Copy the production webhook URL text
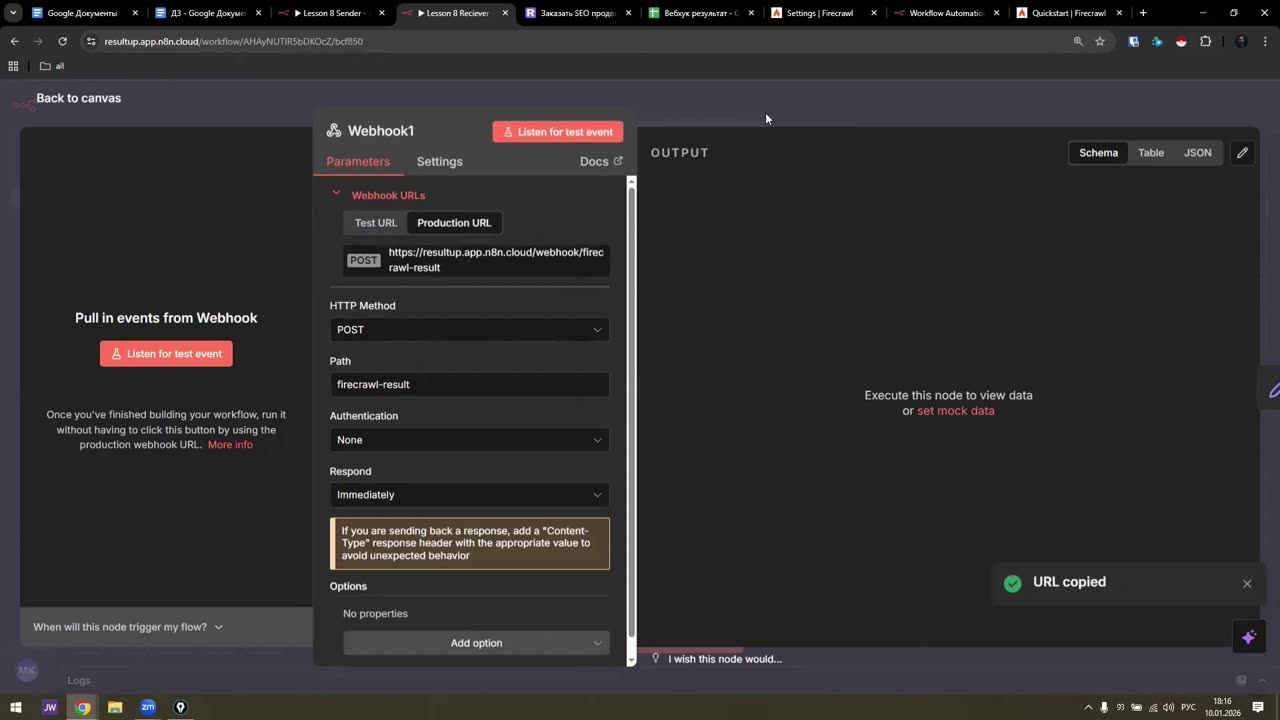The image size is (1280, 720). point(496,260)
